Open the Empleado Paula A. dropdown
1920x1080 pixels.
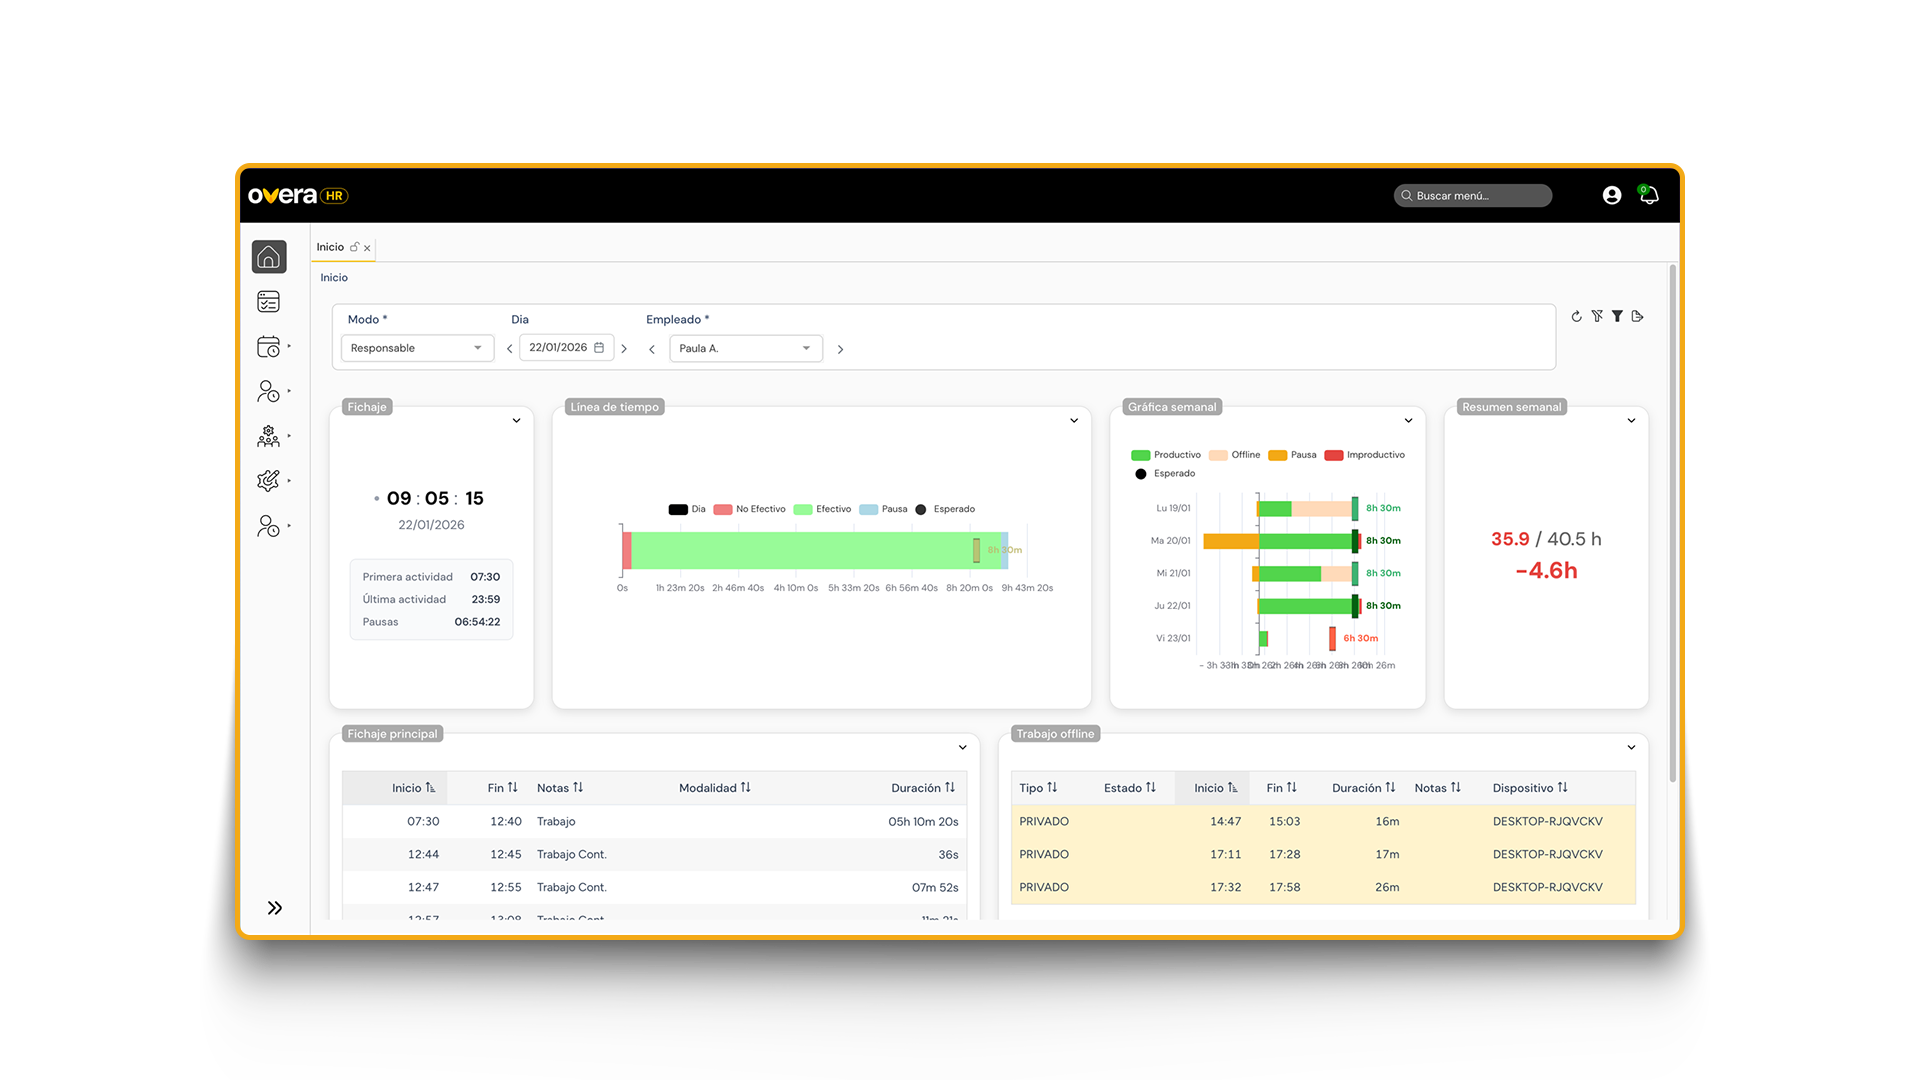(x=746, y=348)
